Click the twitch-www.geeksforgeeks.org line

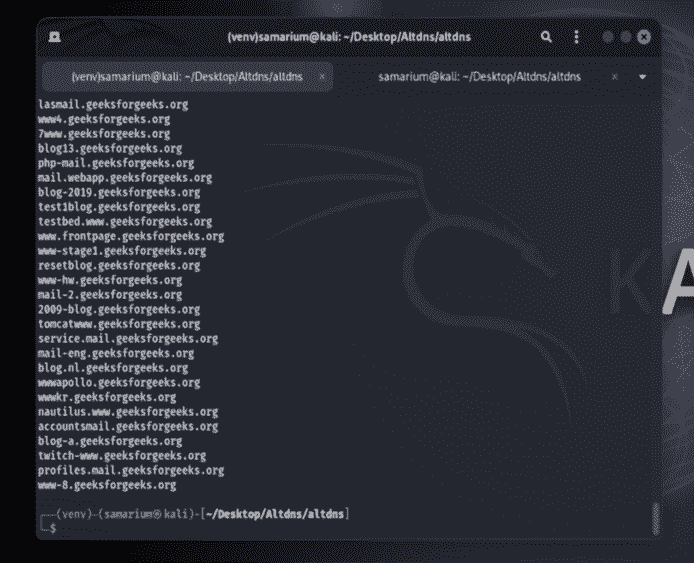click(x=122, y=455)
